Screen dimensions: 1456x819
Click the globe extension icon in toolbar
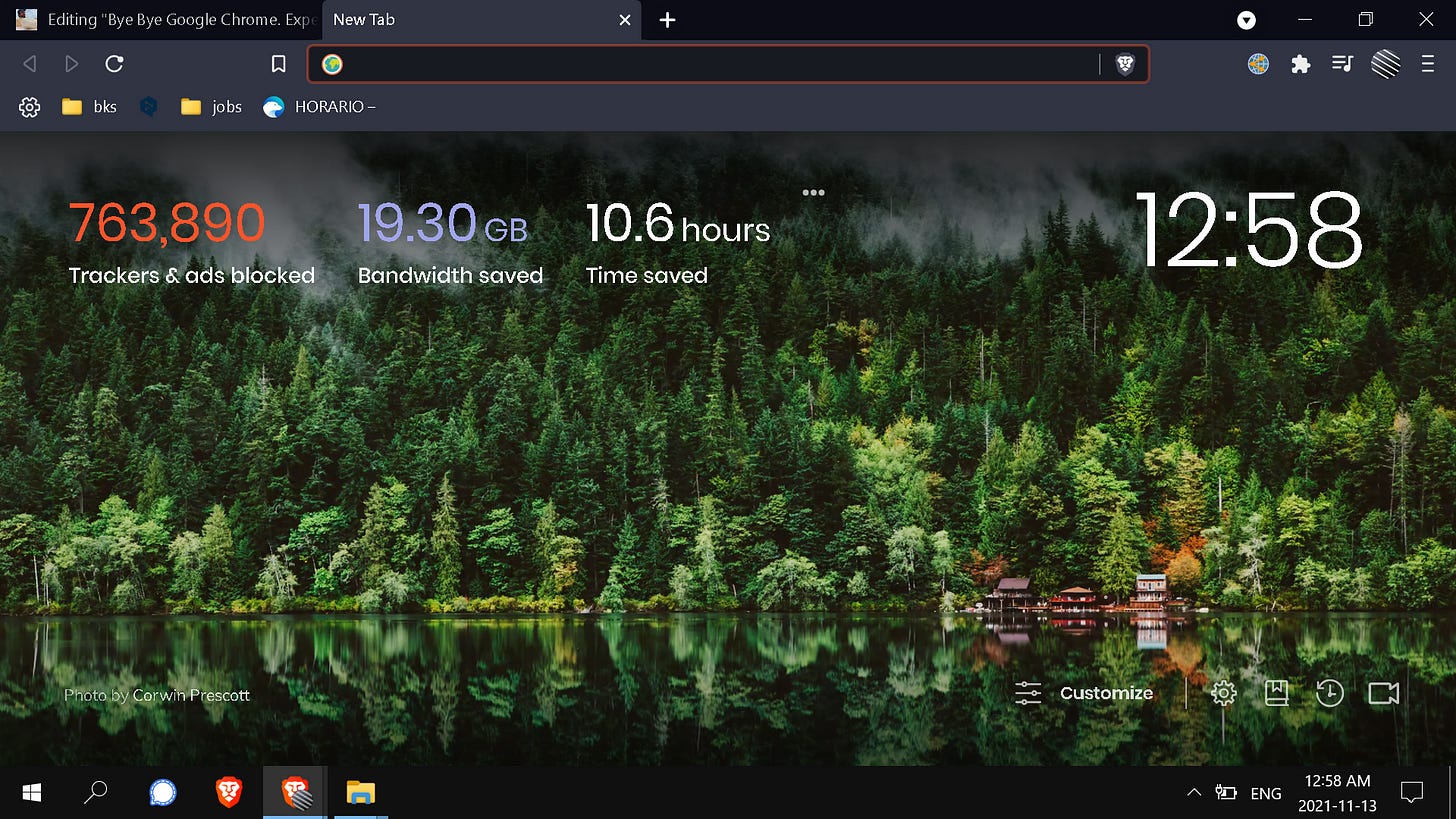click(x=1258, y=64)
